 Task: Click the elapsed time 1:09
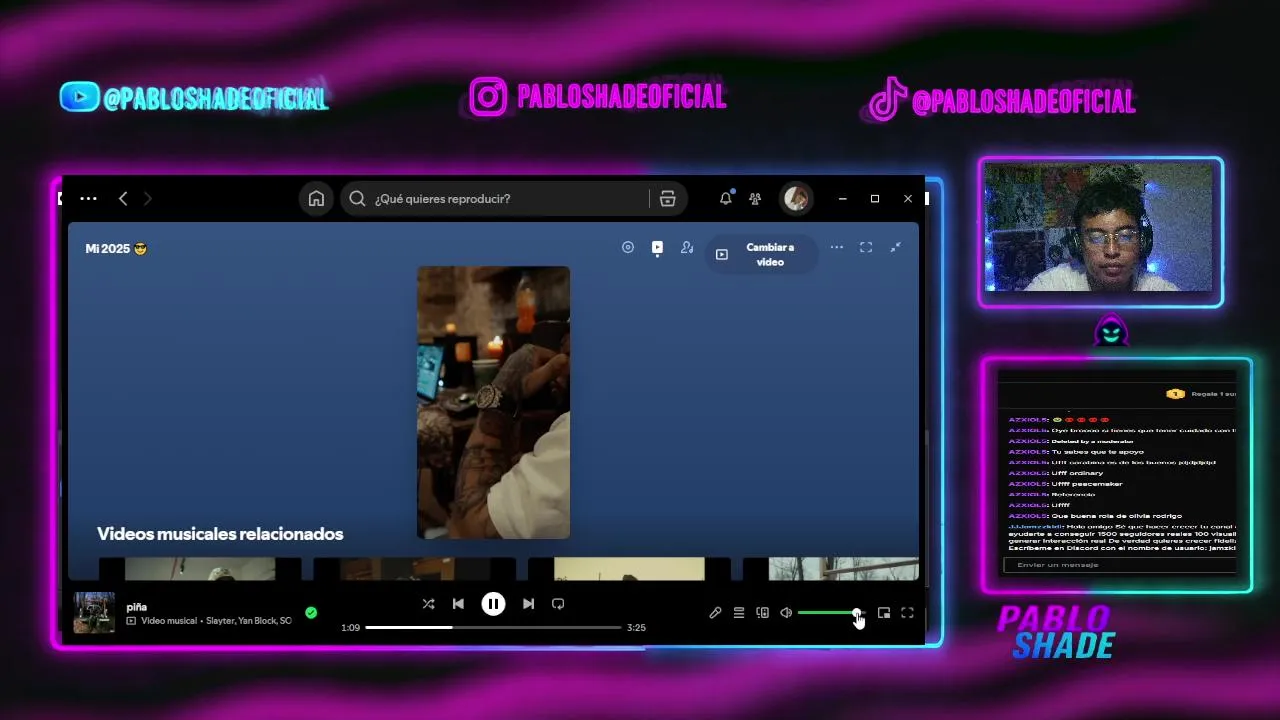[350, 628]
